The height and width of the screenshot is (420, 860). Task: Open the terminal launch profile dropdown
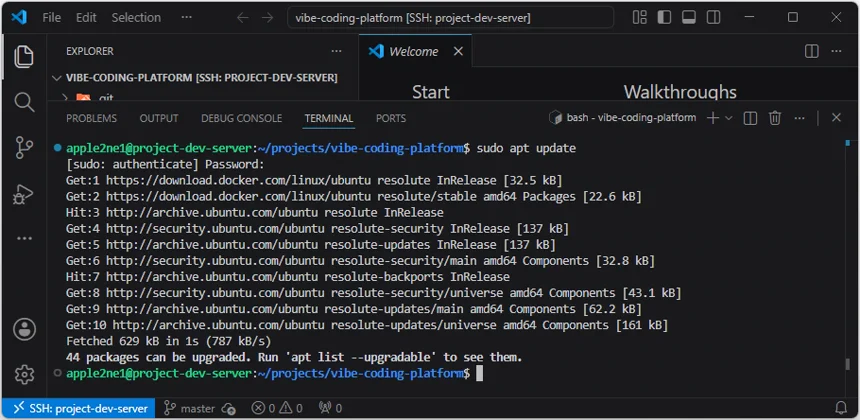[x=728, y=118]
